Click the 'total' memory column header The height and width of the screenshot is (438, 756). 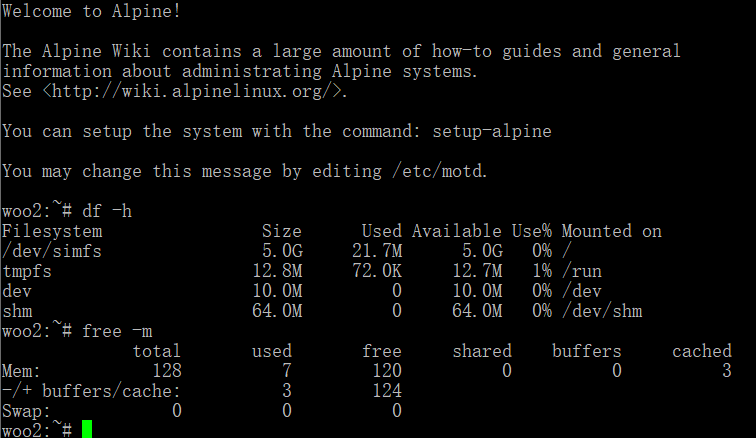pyautogui.click(x=157, y=351)
